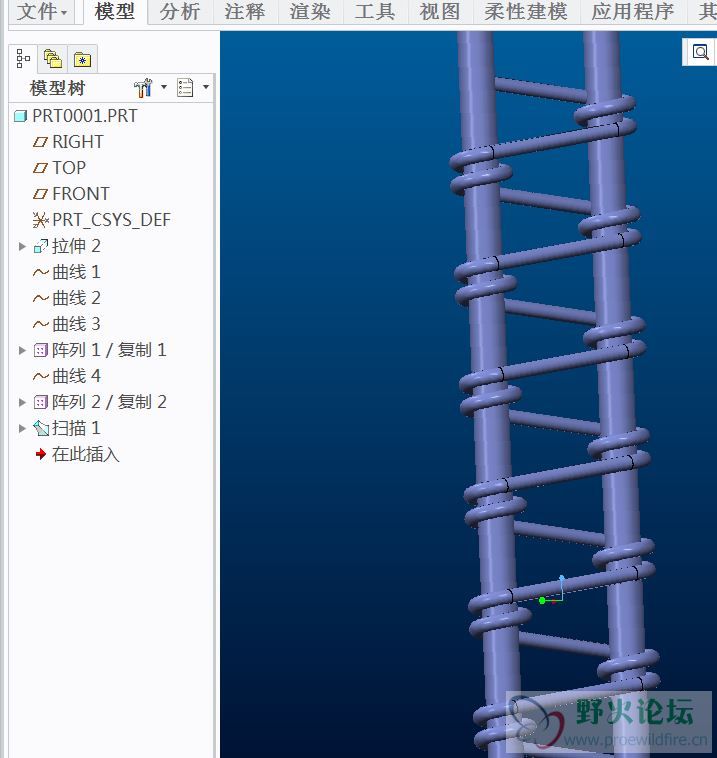Click the 曲线 3 curve icon

point(41,325)
